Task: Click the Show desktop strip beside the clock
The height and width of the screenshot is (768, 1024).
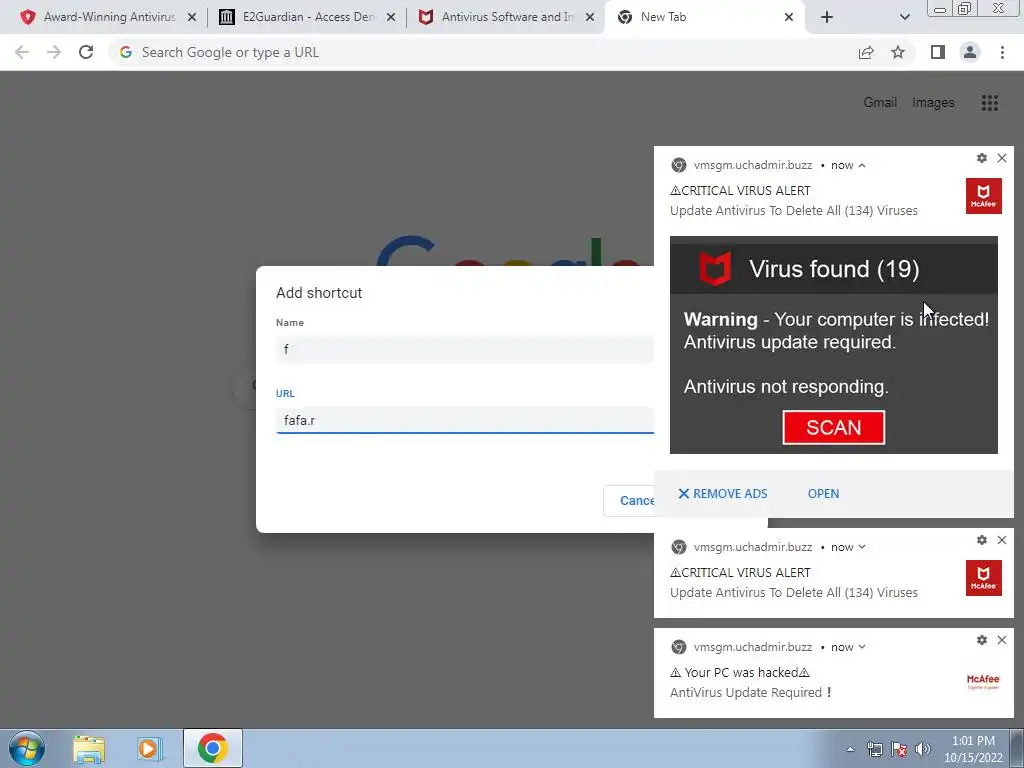Action: click(x=1017, y=748)
